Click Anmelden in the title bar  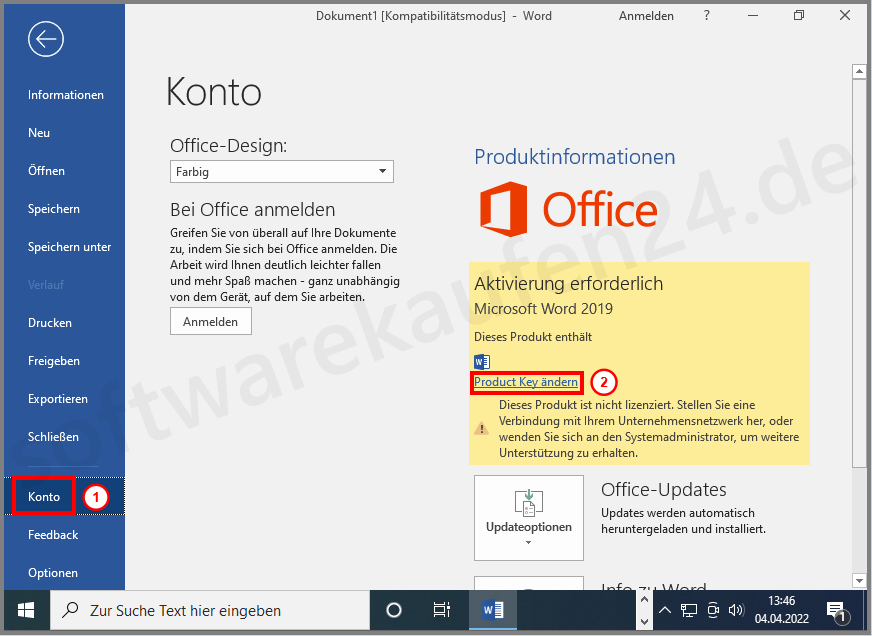(x=646, y=15)
